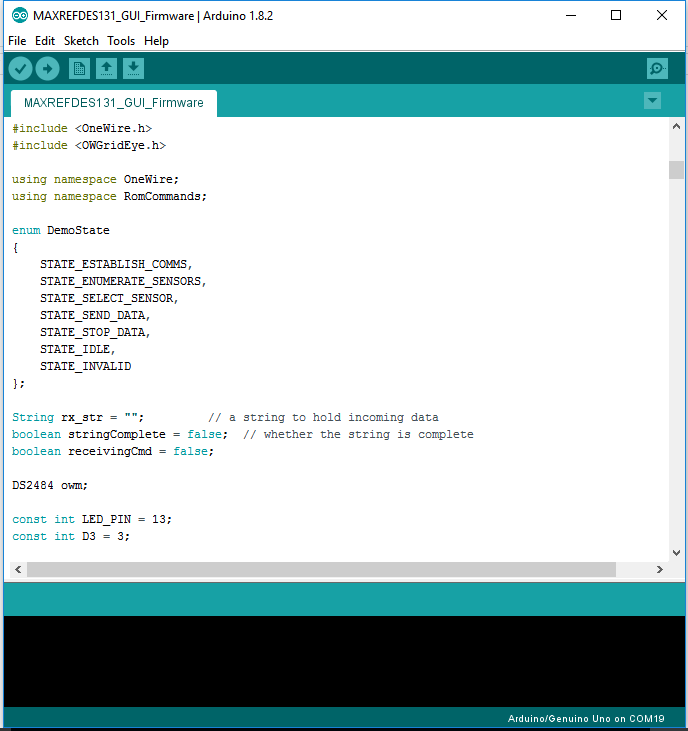Maximize the Arduino IDE window
Viewport: 688px width, 731px height.
(x=616, y=16)
